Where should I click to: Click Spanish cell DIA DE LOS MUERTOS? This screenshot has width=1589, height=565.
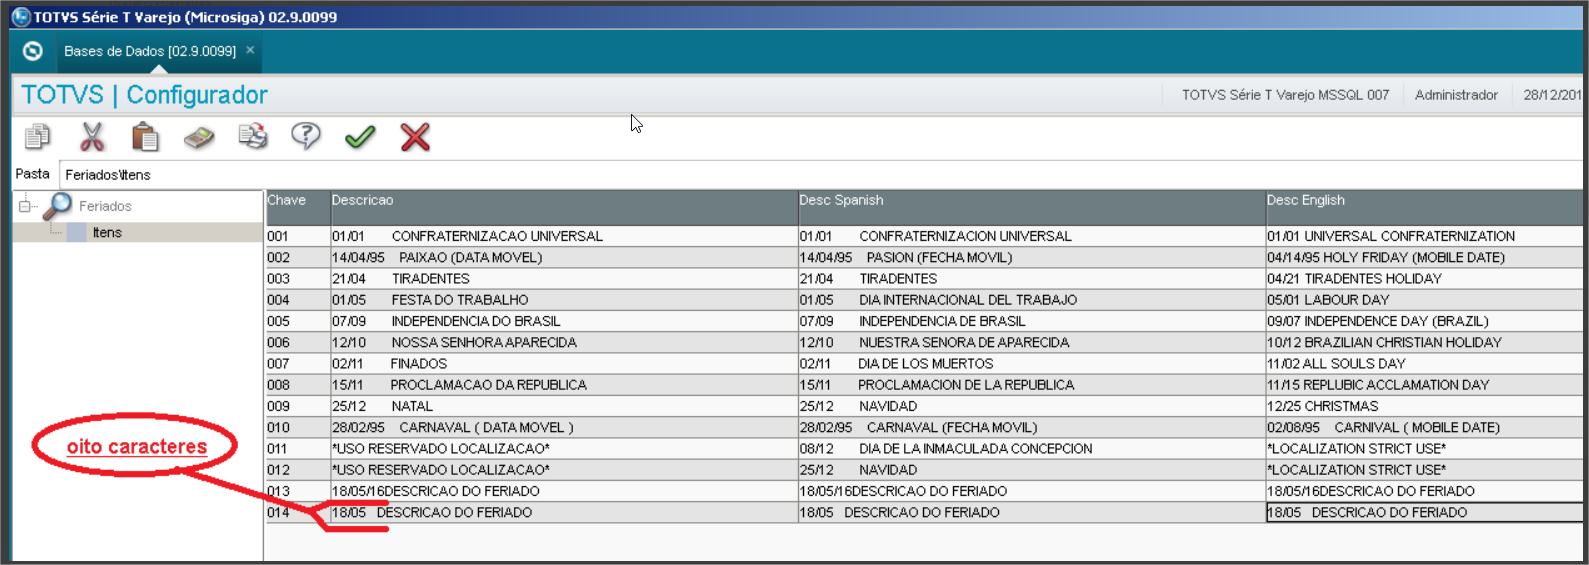click(1031, 363)
